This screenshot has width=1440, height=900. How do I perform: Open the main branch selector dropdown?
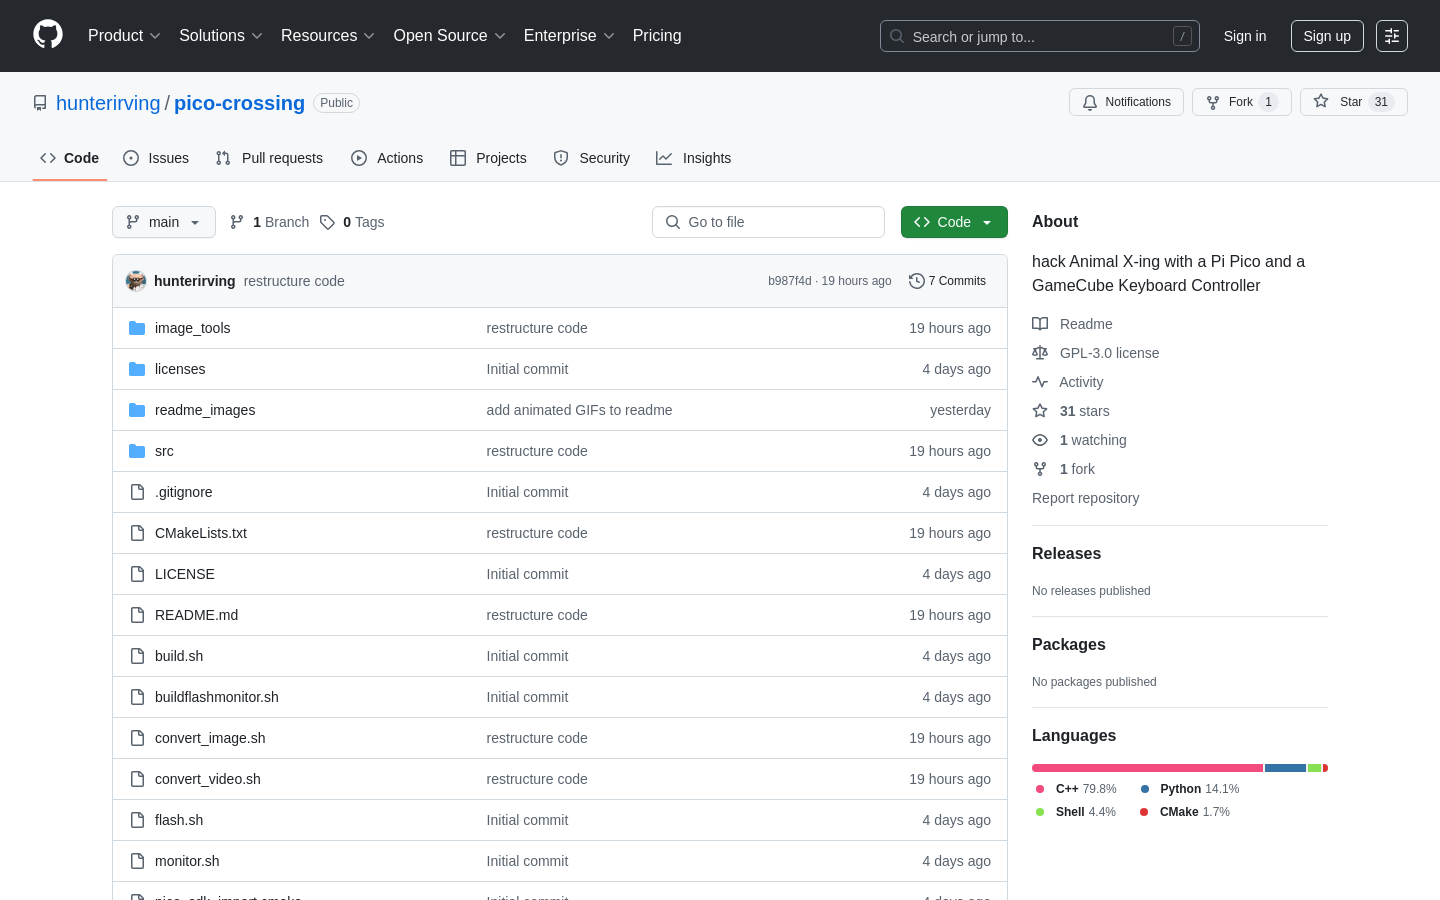click(164, 222)
